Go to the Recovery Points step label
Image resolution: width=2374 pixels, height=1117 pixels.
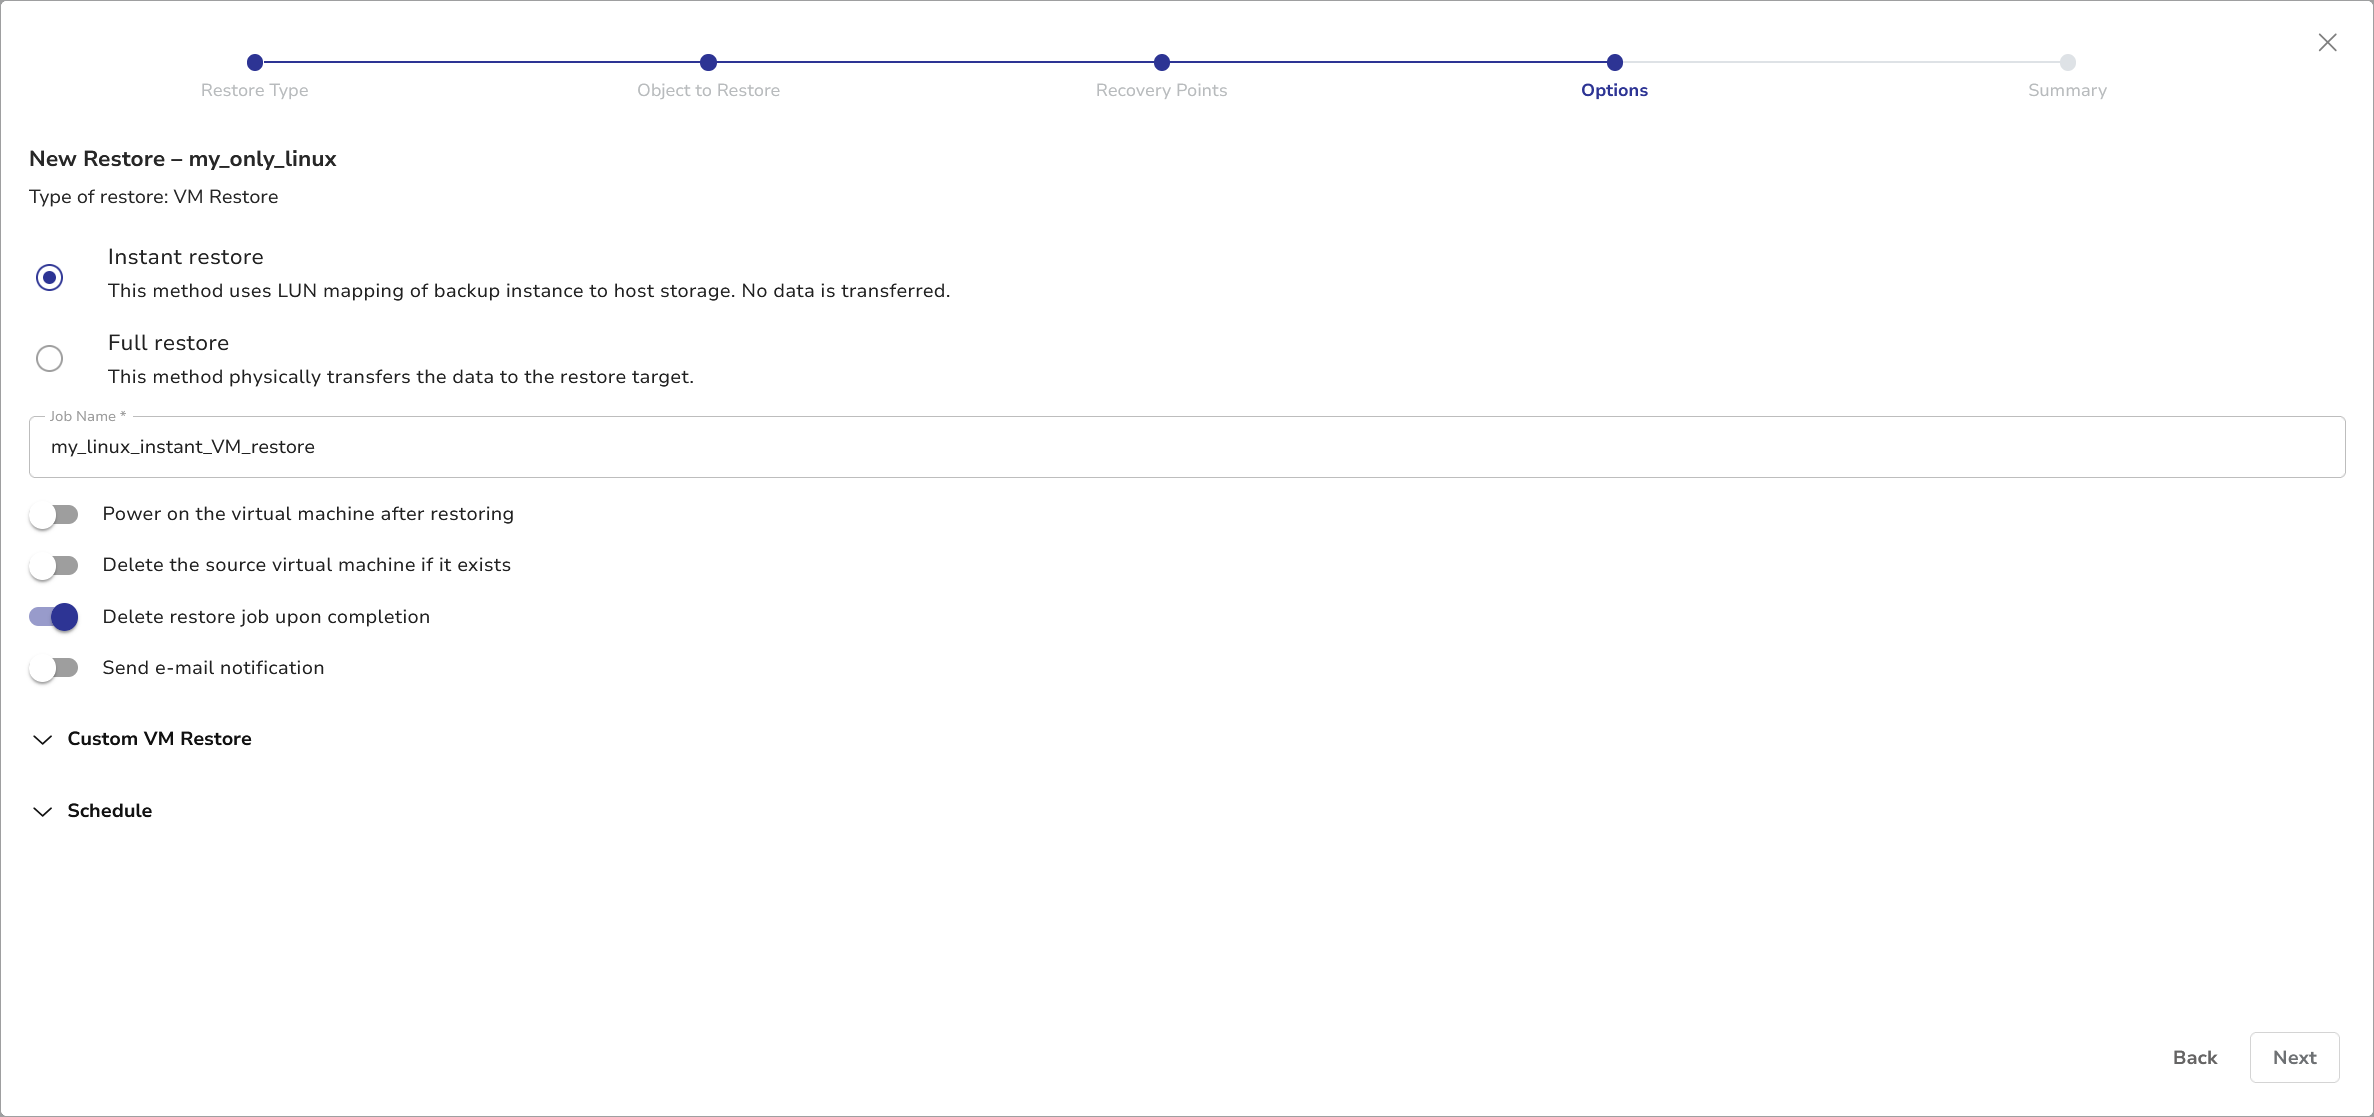coord(1161,90)
